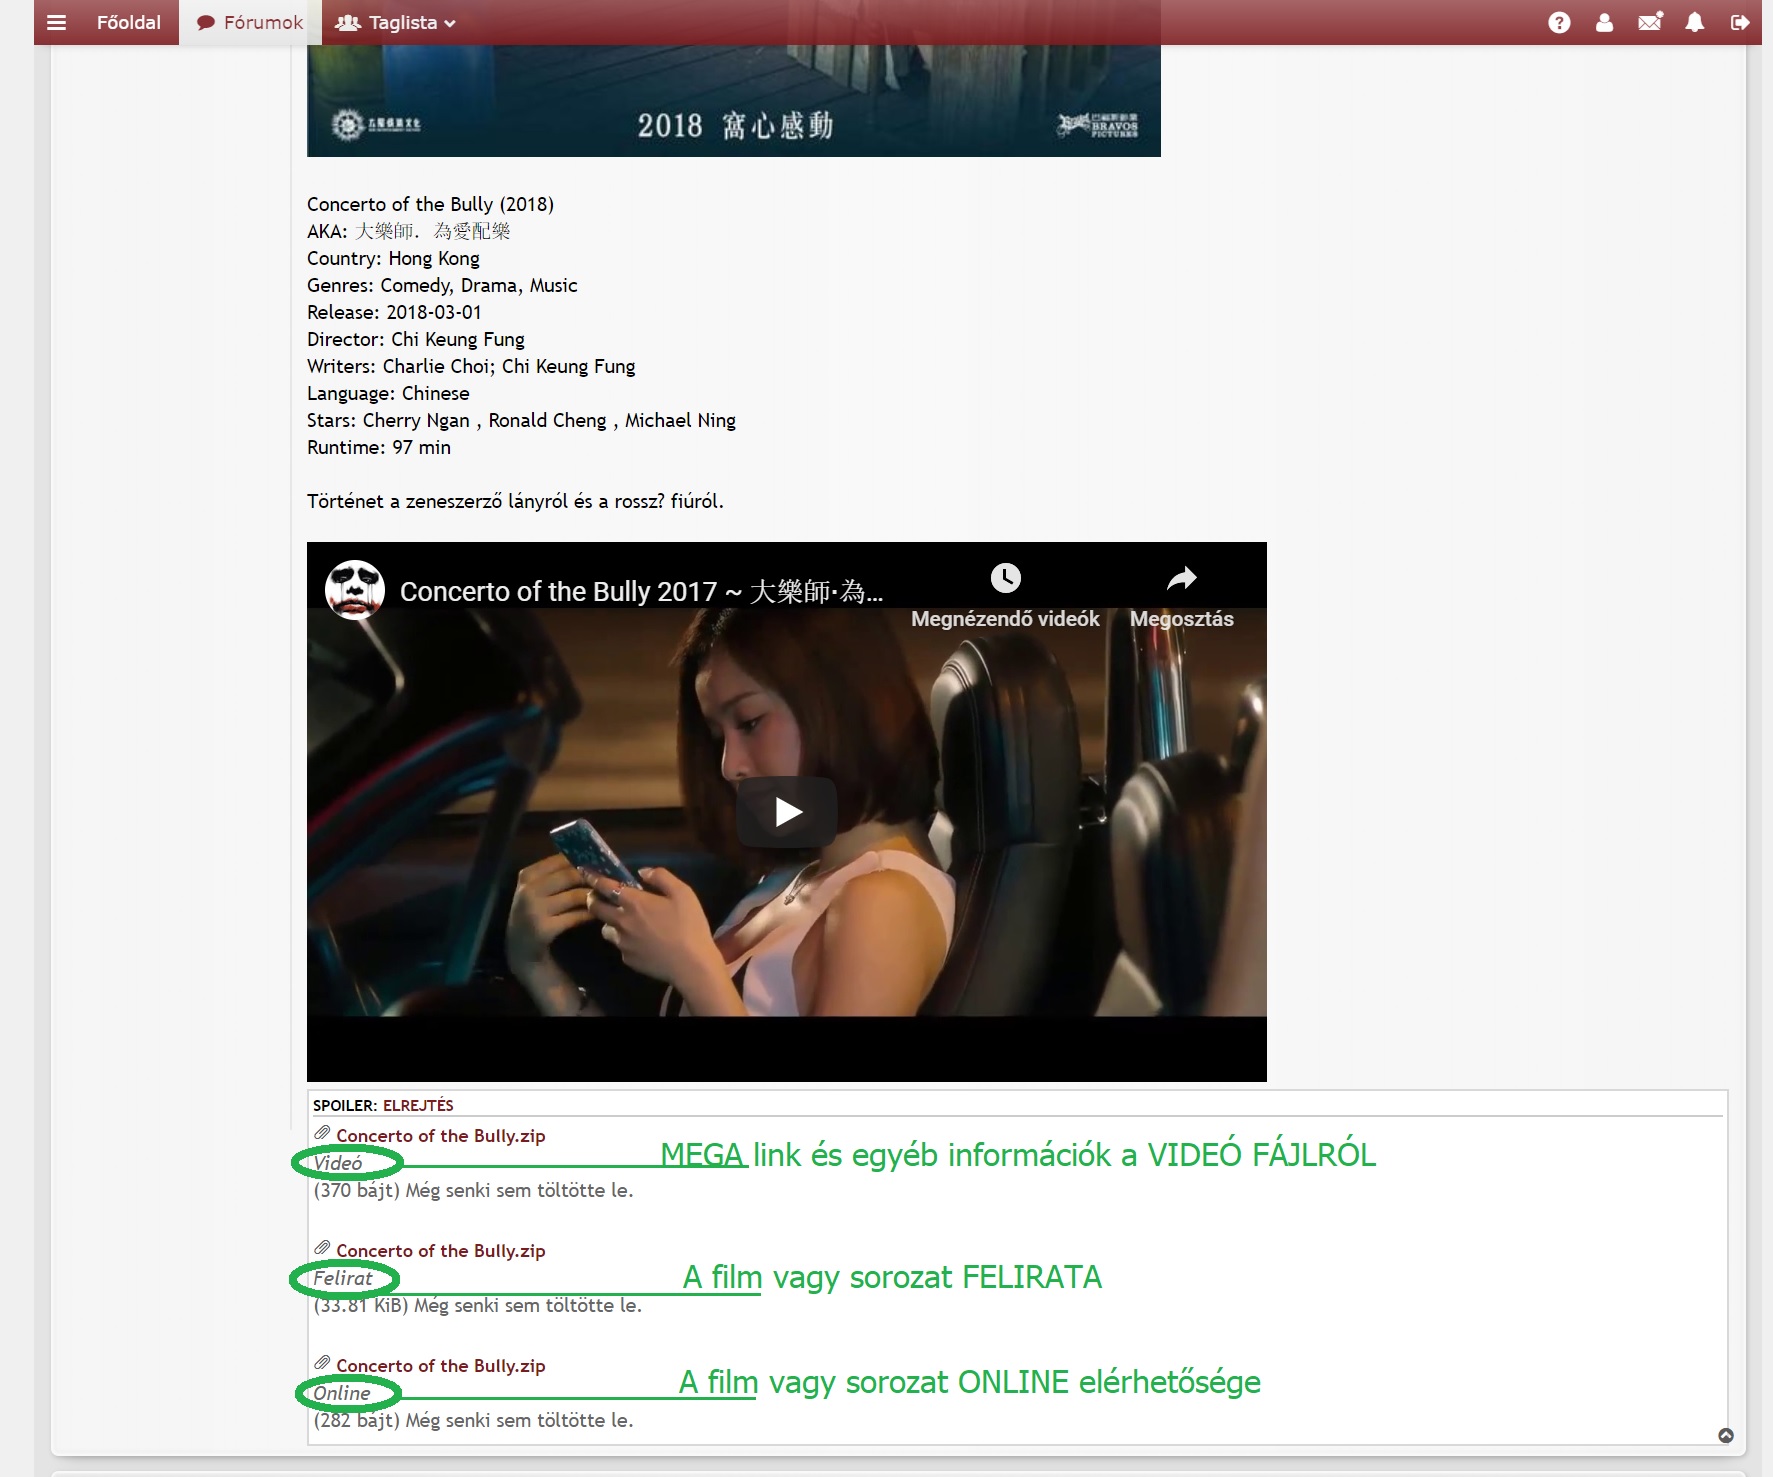Select the Történet a zeneszerző lányról description
Viewport: 1773px width, 1477px height.
(515, 501)
